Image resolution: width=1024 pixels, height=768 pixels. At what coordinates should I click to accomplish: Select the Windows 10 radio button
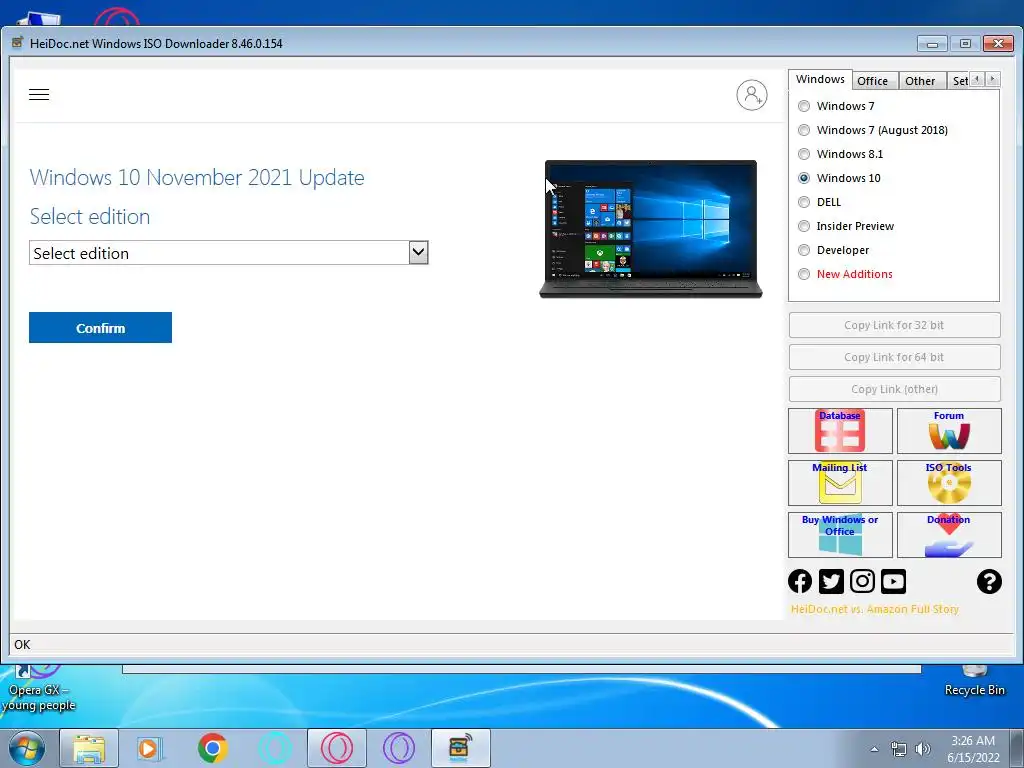pos(804,178)
